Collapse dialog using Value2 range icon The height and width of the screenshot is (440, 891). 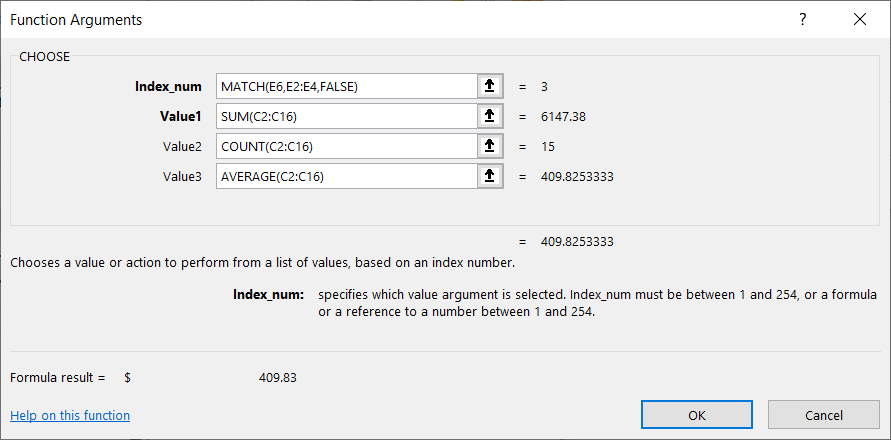tap(489, 147)
